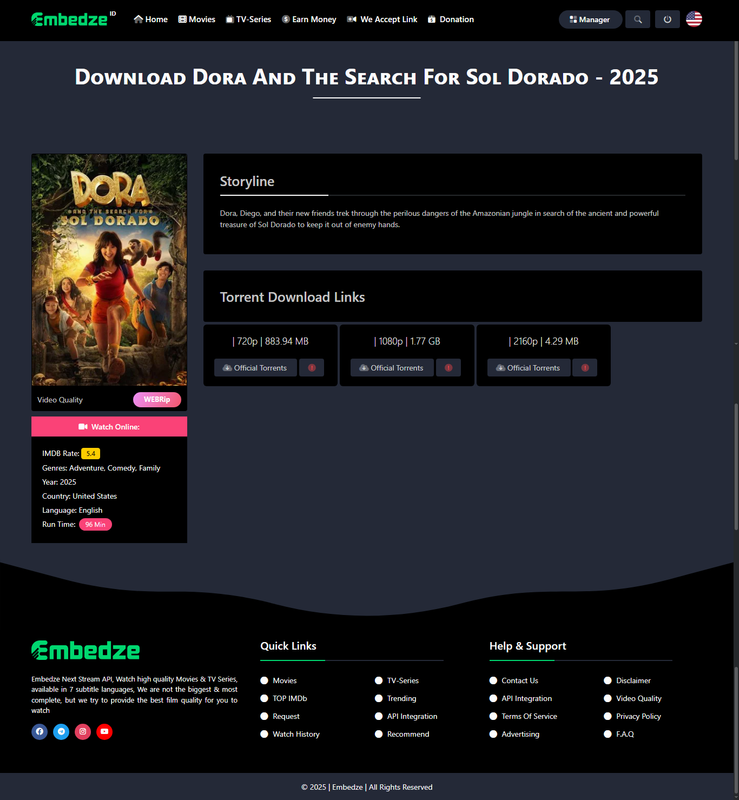
Task: Click the Language: English text
Action: click(72, 510)
